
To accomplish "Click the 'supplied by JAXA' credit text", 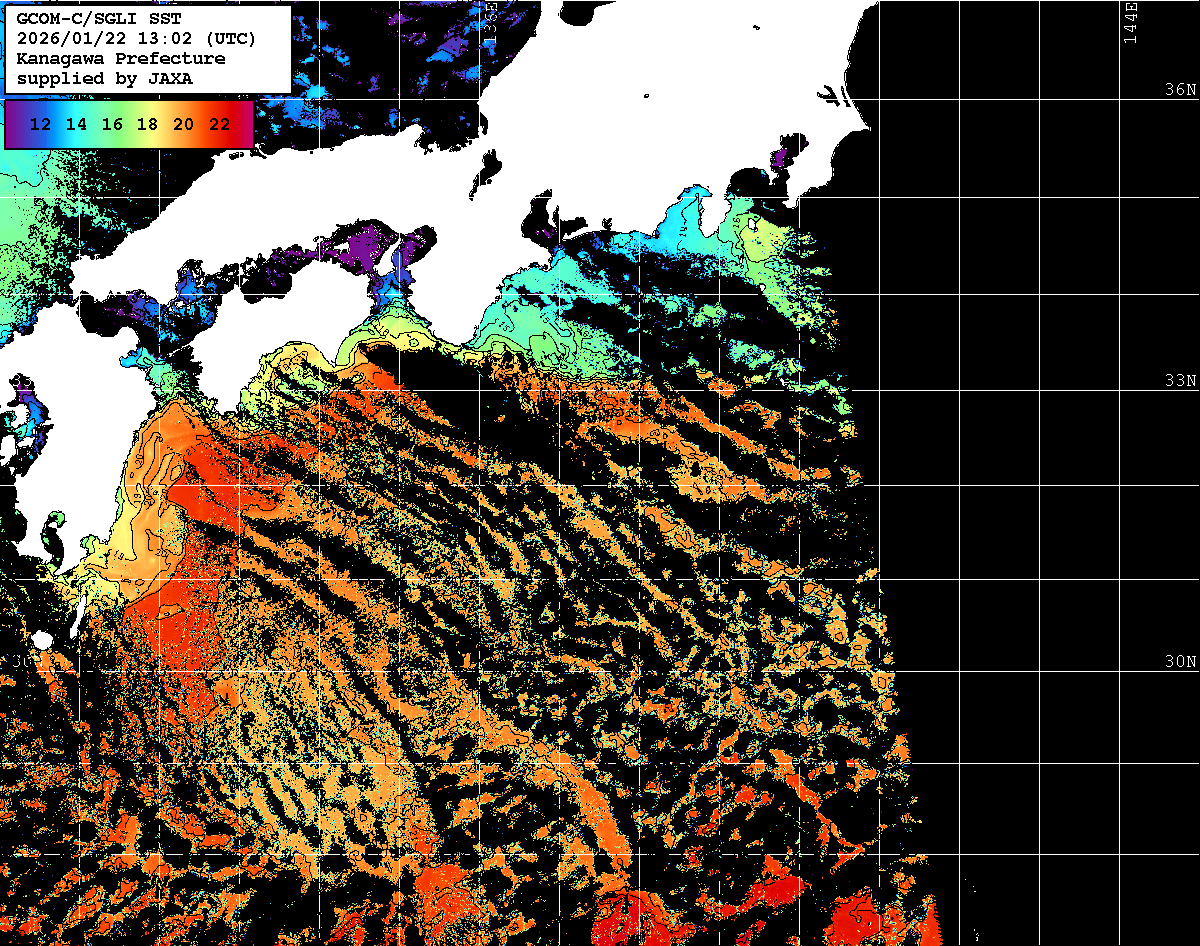I will tap(105, 78).
